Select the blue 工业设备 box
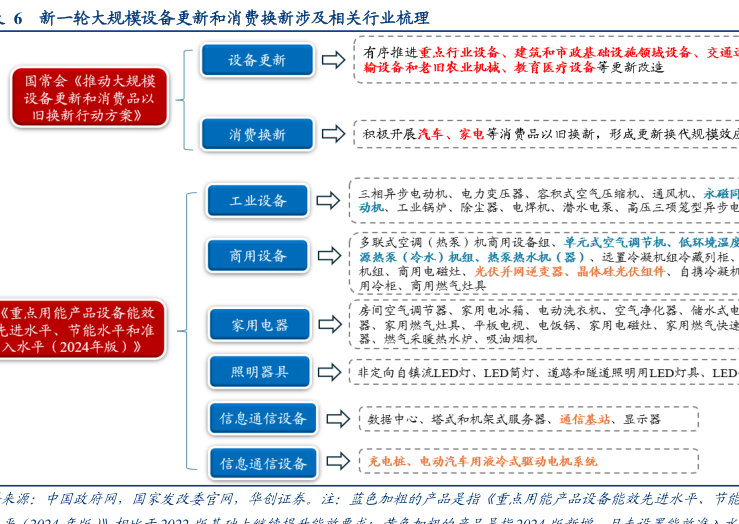Image resolution: width=739 pixels, height=524 pixels. (x=258, y=201)
